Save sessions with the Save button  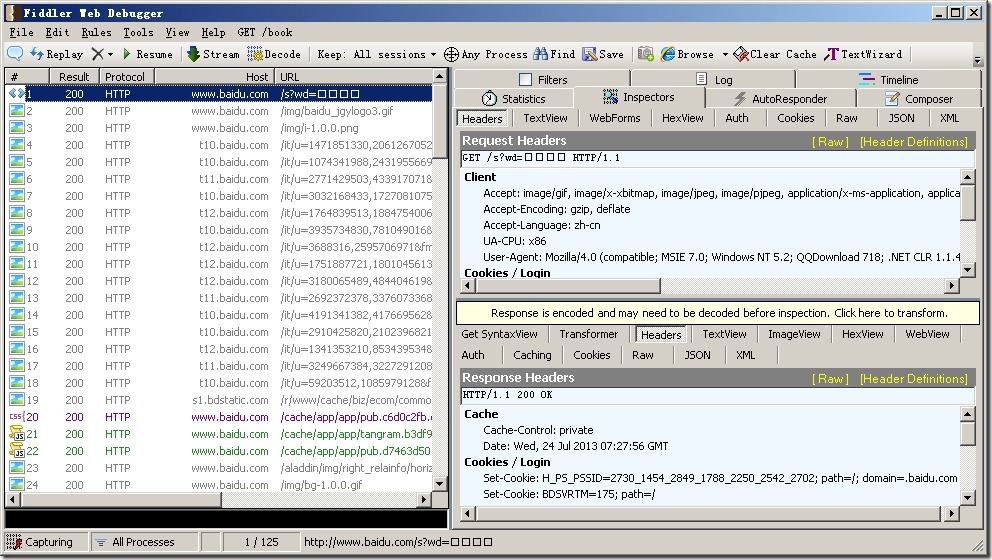[x=603, y=54]
